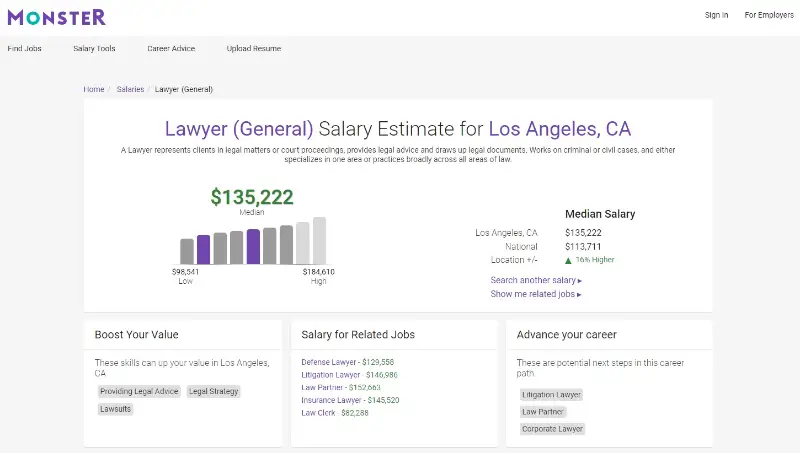Select the Corporate Lawyer career path tag
The height and width of the screenshot is (453, 800).
553,429
